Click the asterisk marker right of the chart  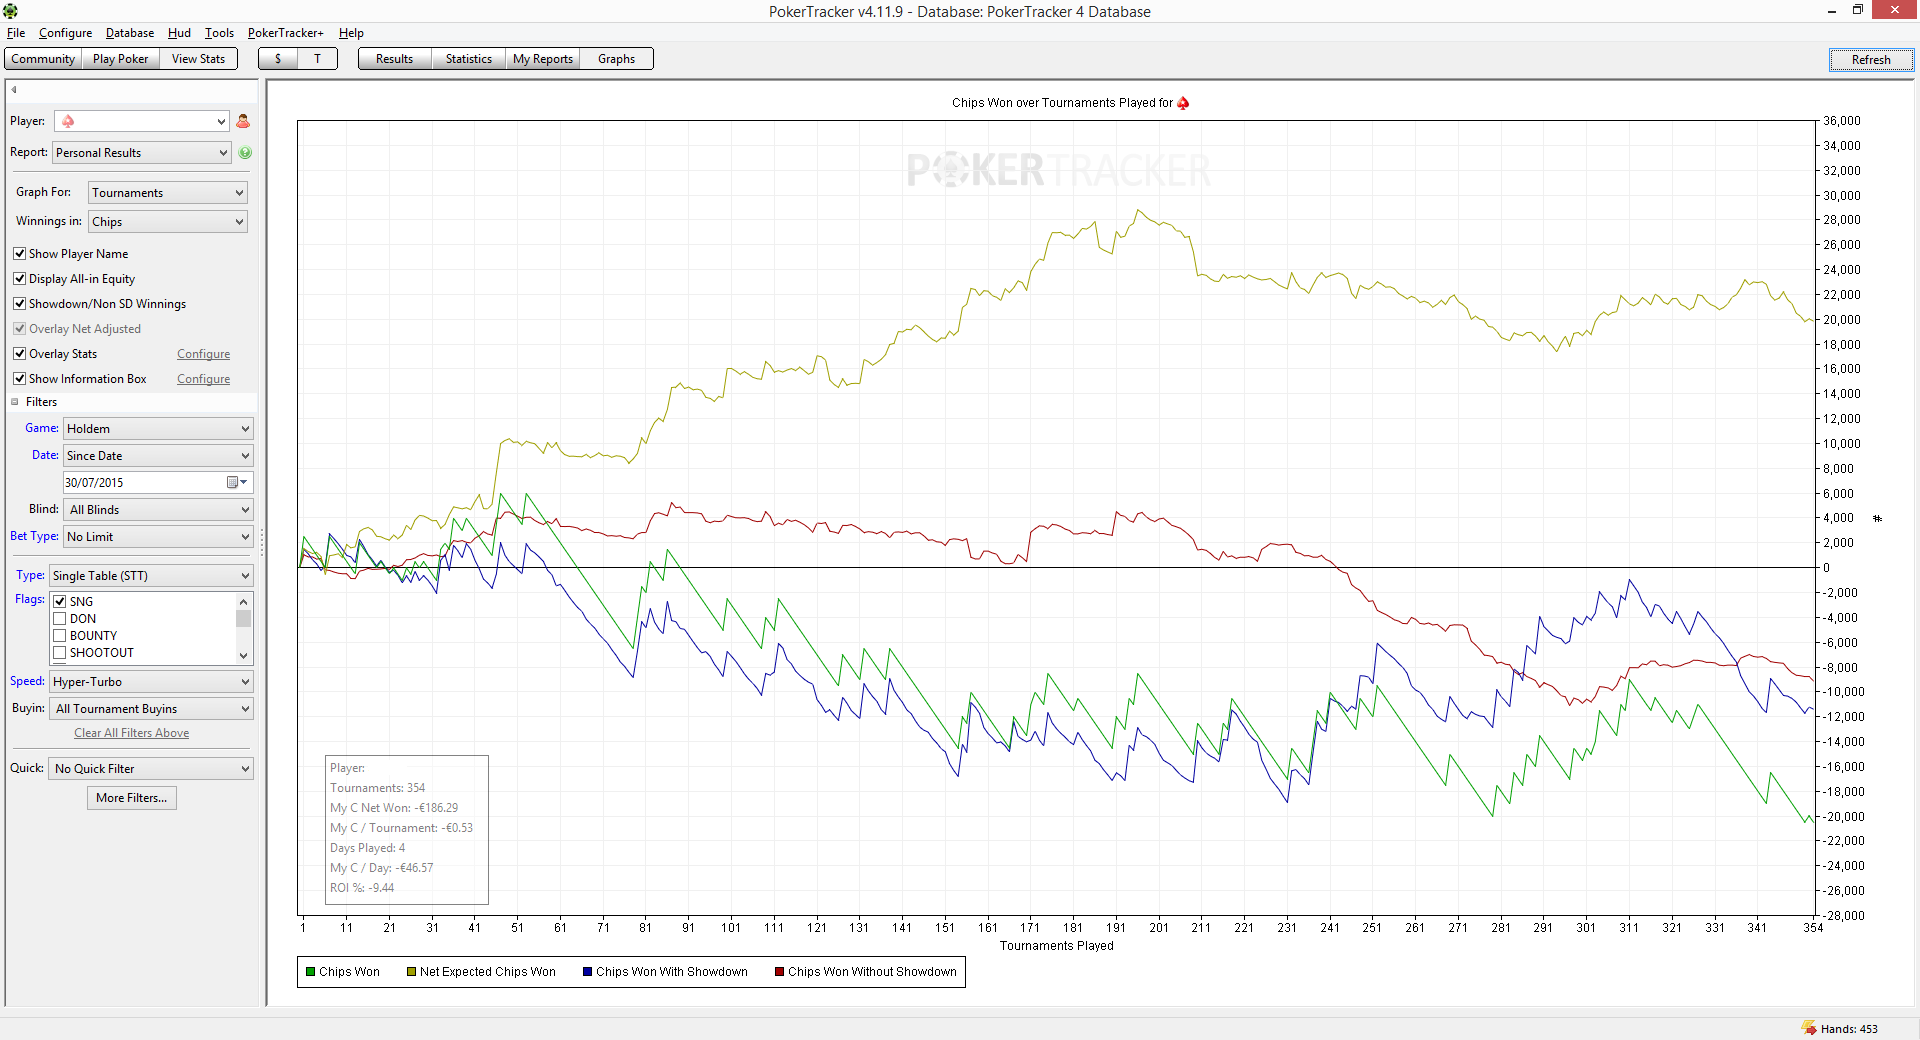pos(1877,518)
